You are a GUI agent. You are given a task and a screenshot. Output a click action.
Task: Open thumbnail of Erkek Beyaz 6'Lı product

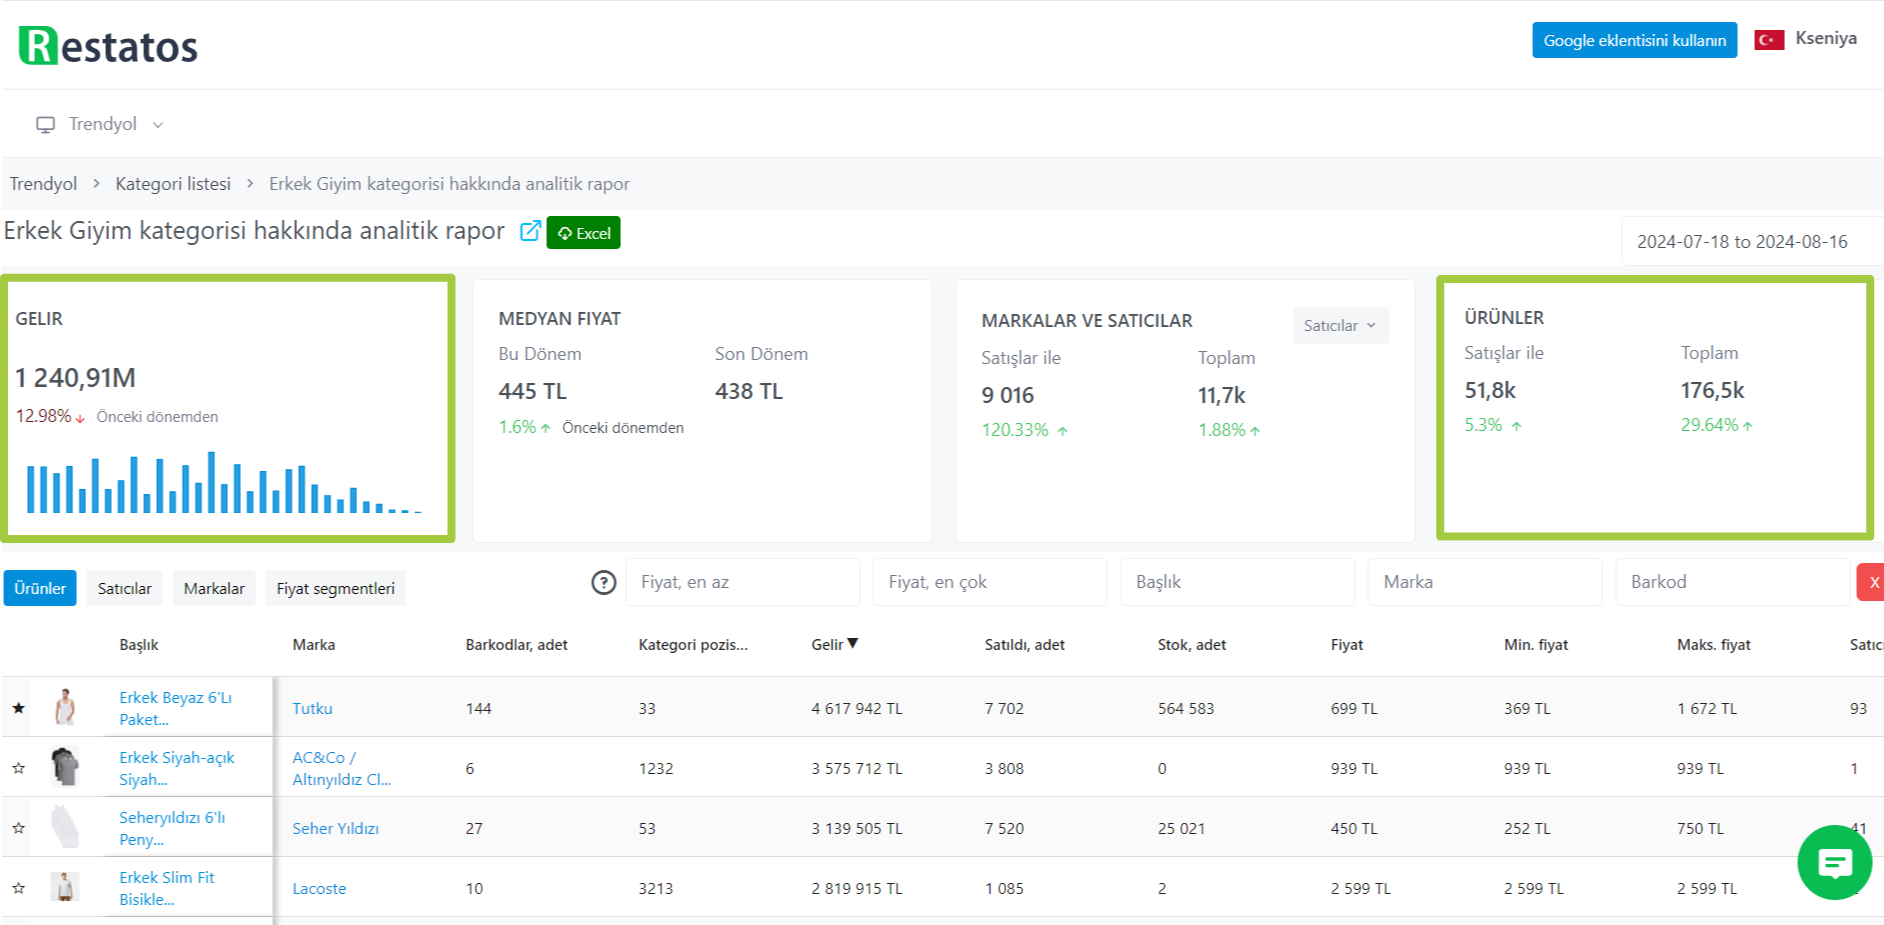click(x=65, y=707)
